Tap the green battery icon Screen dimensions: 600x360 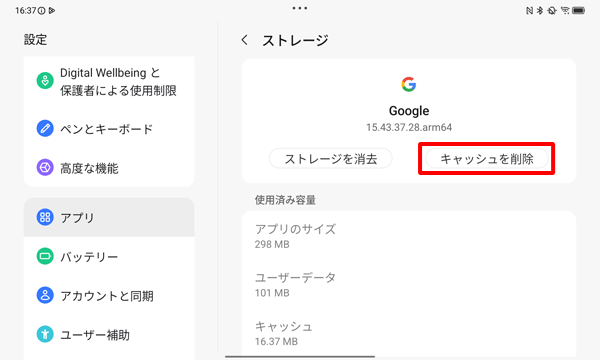pos(45,256)
